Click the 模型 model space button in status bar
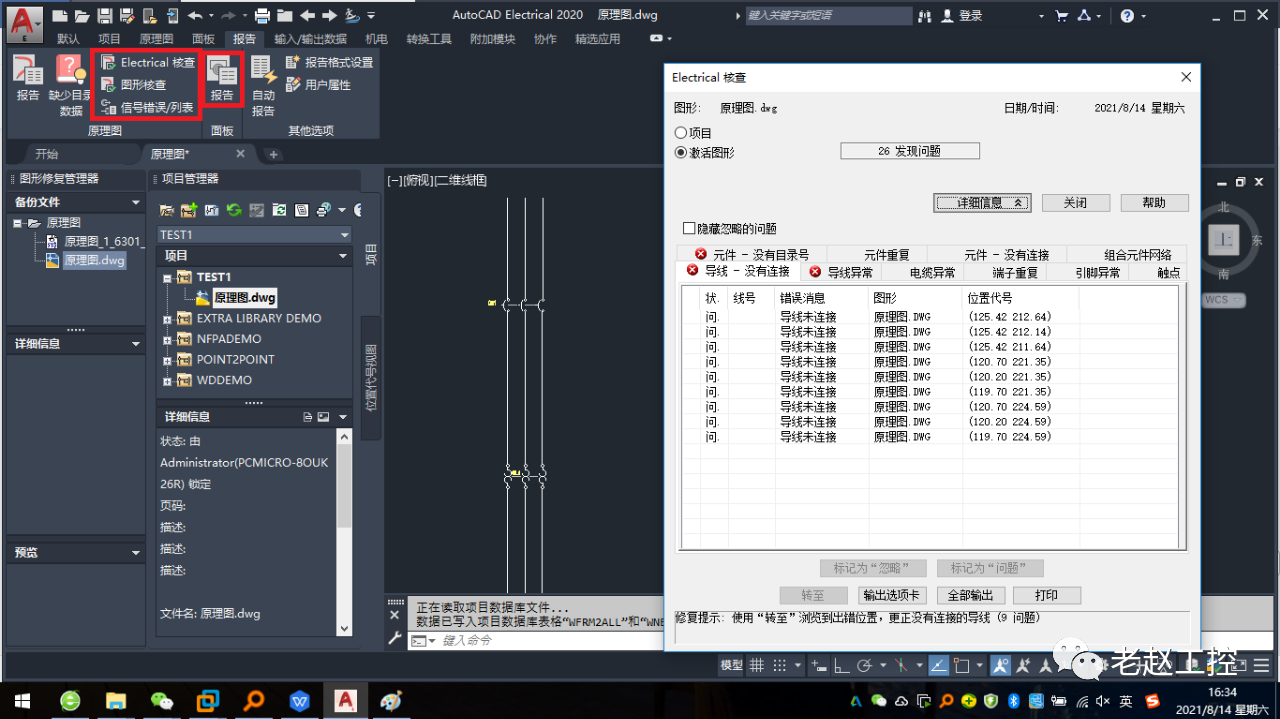 732,665
